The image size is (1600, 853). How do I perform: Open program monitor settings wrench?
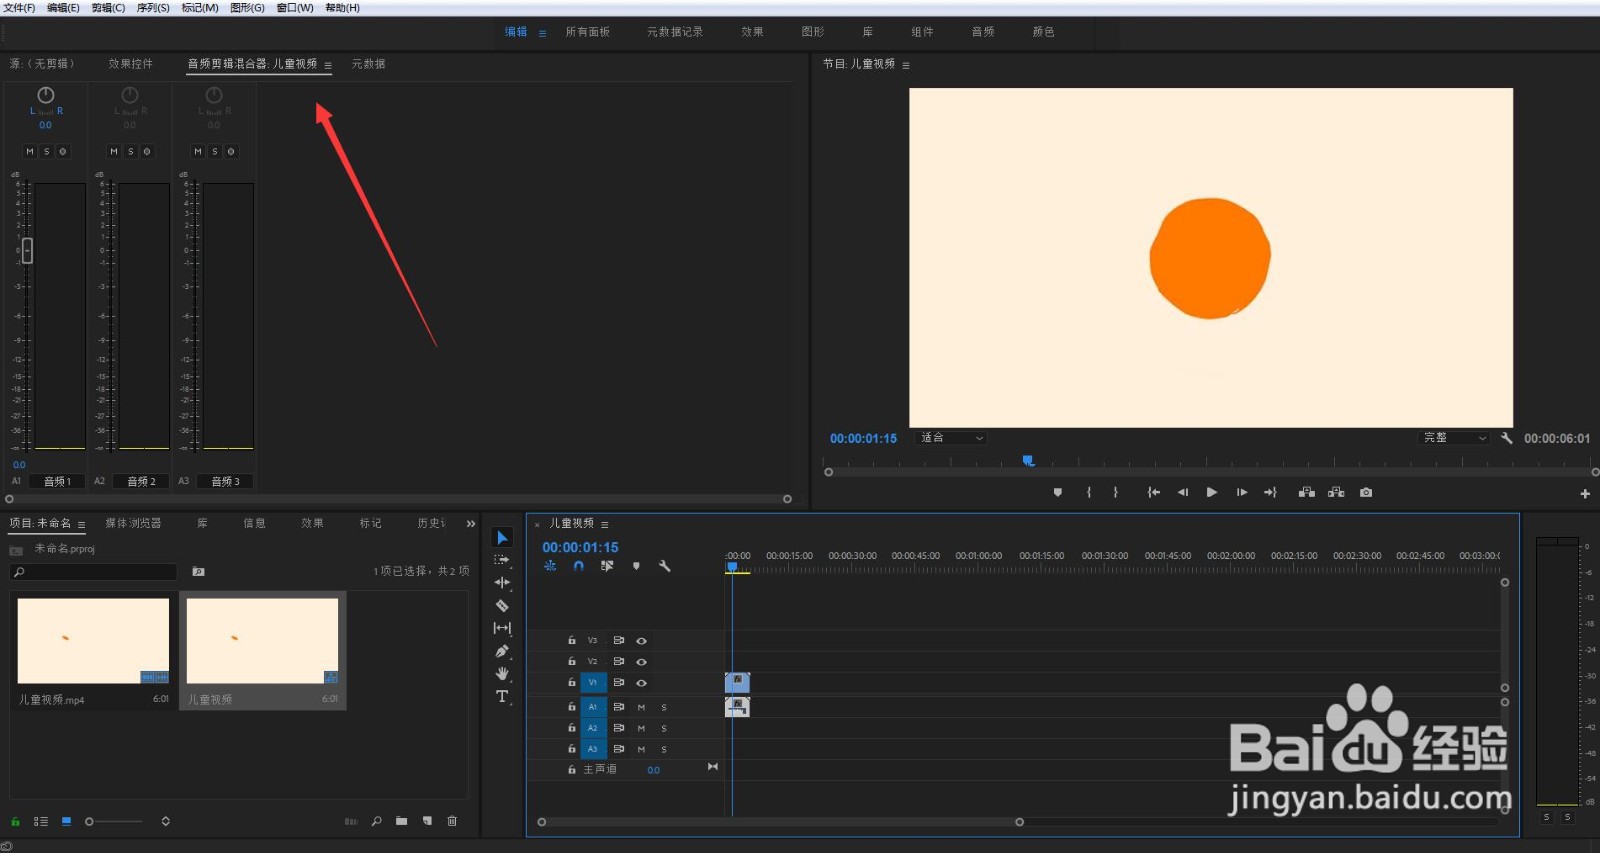point(1507,438)
